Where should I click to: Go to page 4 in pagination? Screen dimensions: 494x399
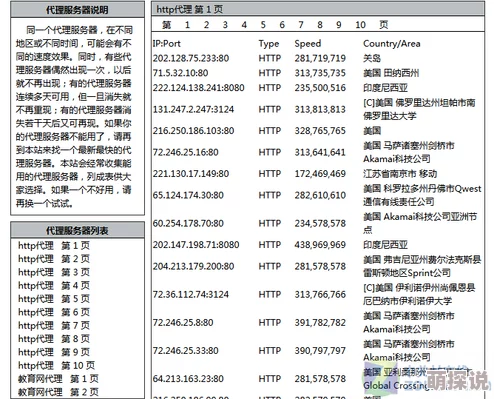point(244,25)
